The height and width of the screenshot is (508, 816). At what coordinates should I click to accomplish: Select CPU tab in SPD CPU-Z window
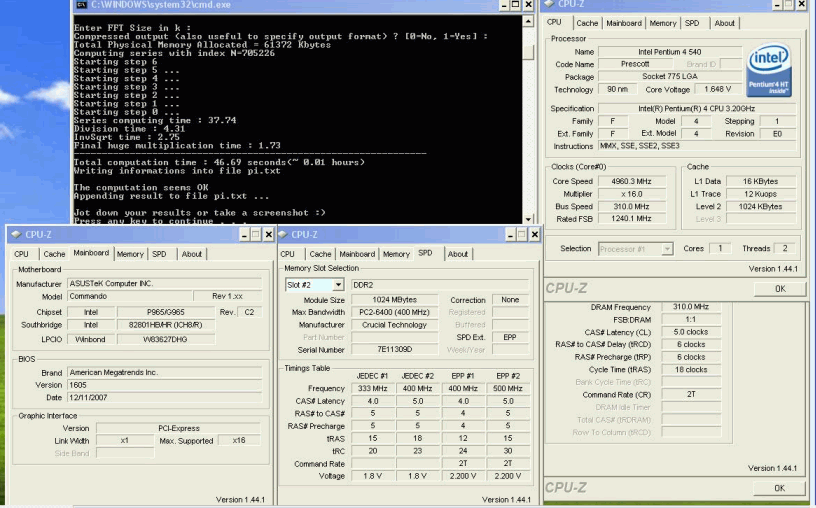pyautogui.click(x=287, y=254)
